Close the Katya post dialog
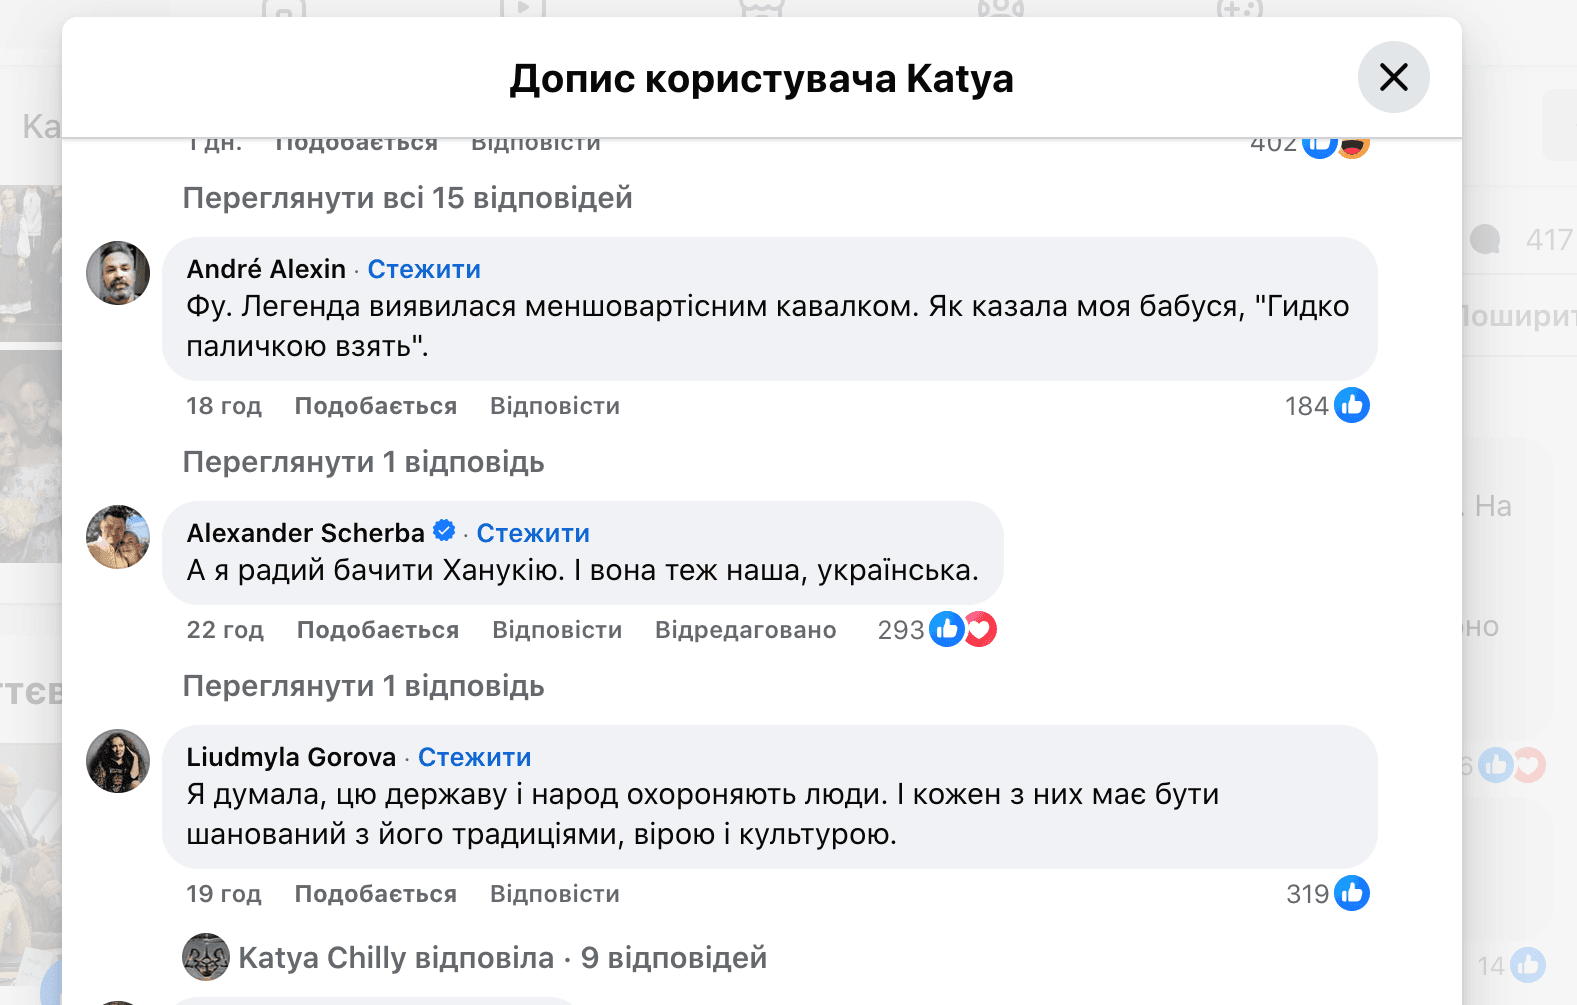The height and width of the screenshot is (1005, 1577). 1393,77
